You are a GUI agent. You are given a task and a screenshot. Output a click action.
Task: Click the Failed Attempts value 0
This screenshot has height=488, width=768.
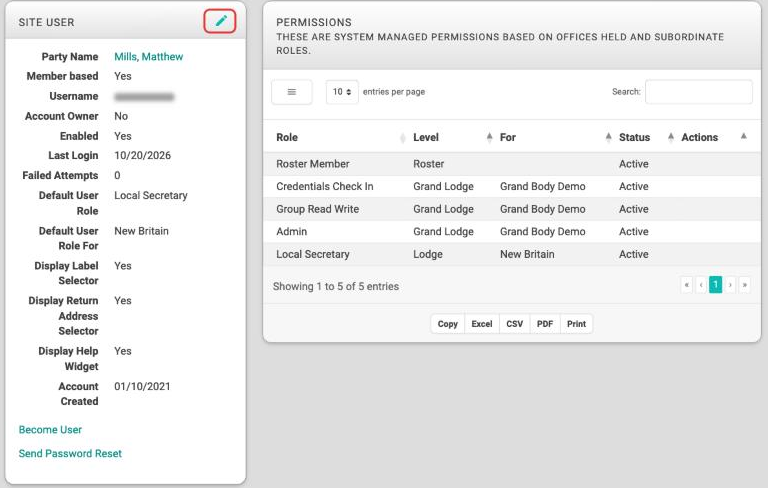point(117,175)
